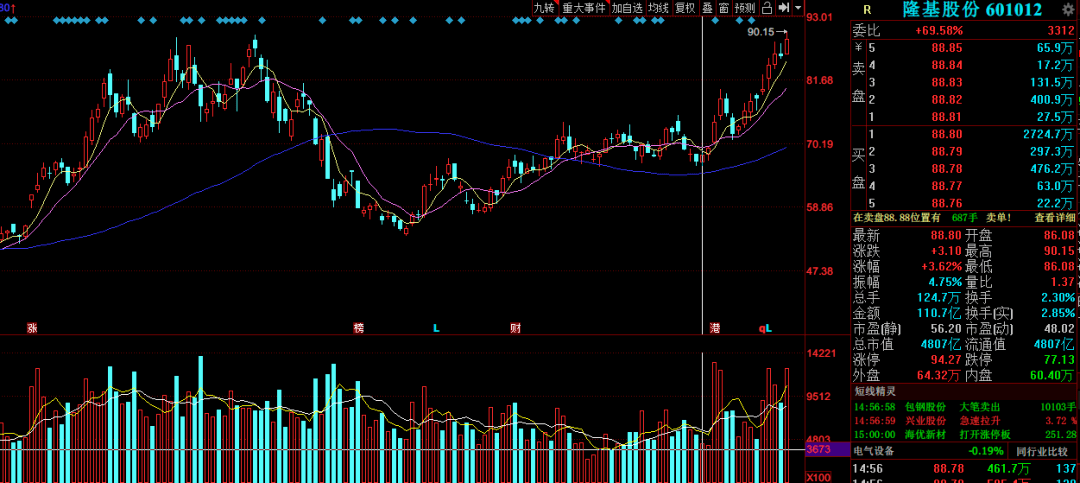This screenshot has height=483, width=1080.
Task: Click 查看详细 to view order details
Action: click(x=1054, y=217)
